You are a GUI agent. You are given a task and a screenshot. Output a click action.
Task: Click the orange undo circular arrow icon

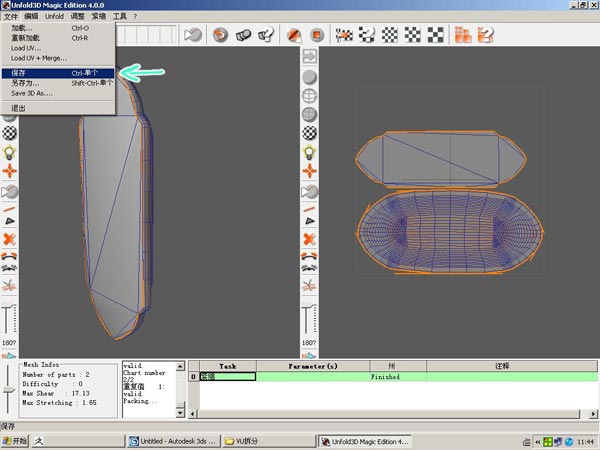tap(220, 35)
